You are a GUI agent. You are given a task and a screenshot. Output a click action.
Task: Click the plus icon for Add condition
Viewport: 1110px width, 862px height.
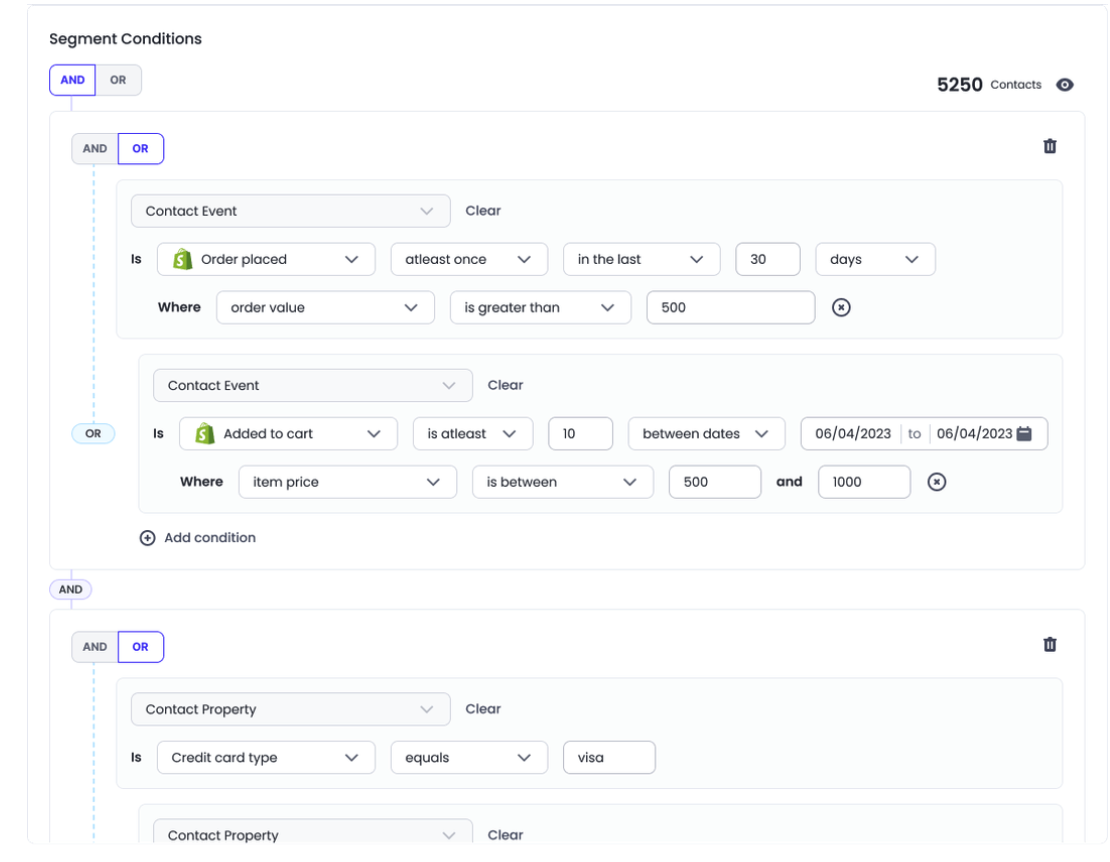148,538
